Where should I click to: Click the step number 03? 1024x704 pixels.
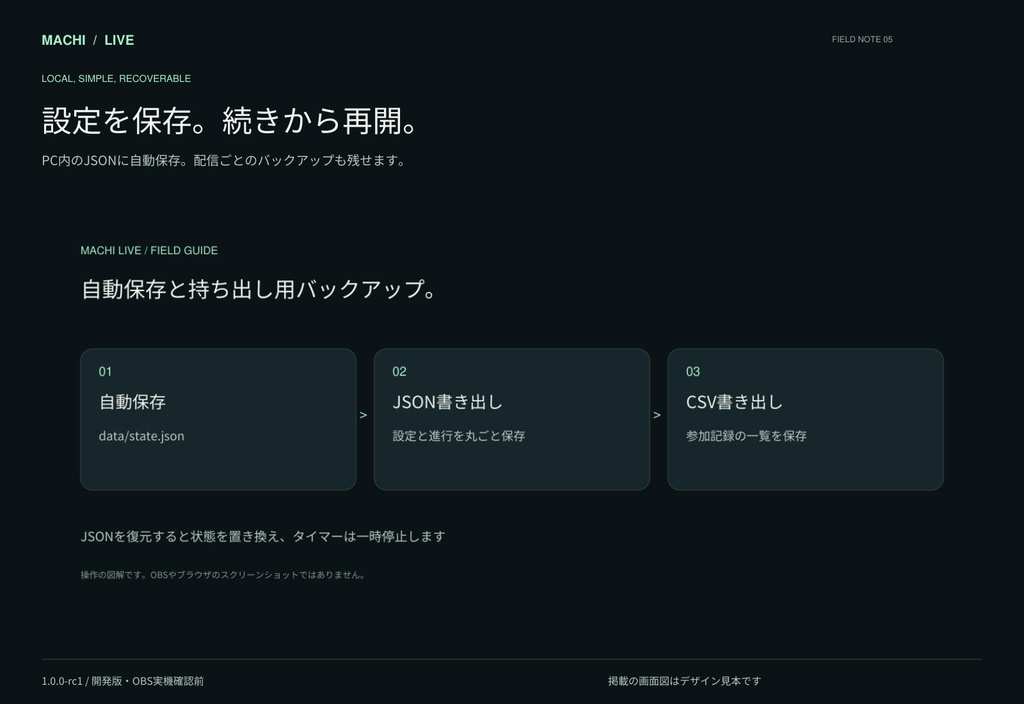[693, 372]
